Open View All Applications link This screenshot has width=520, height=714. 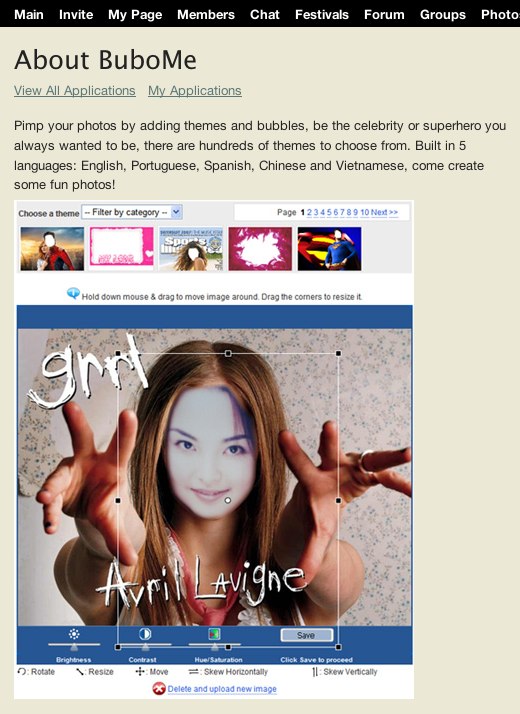pos(75,91)
